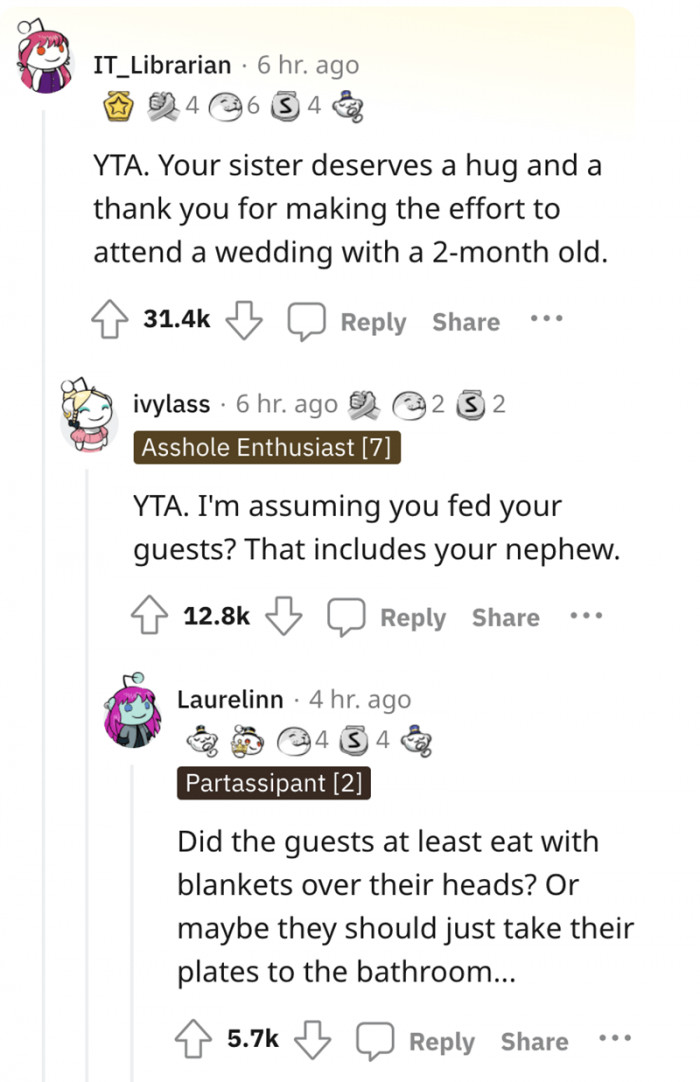Upvote IT_Librarian's comment
Screen dimensions: 700x1082
click(110, 320)
